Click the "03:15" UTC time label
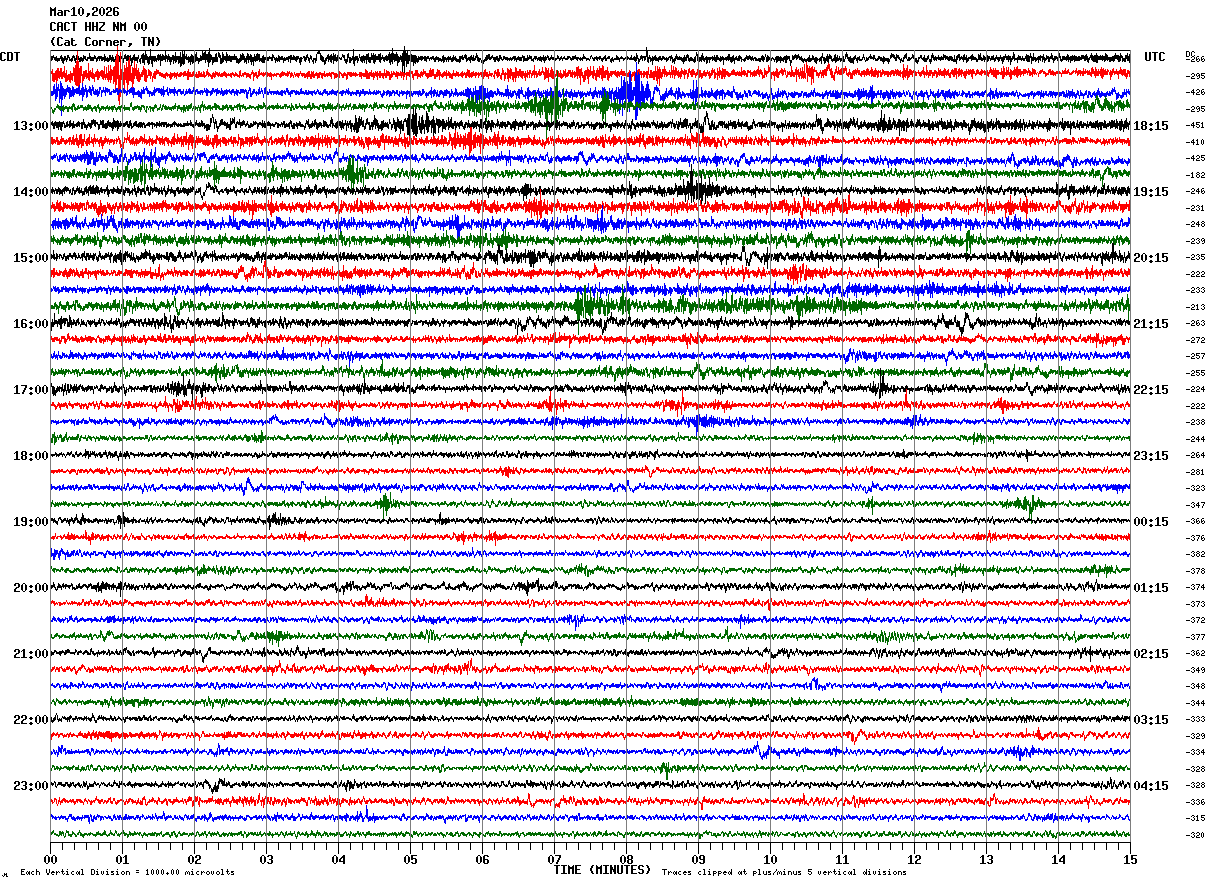Viewport: 1210px width, 886px height. [1152, 720]
